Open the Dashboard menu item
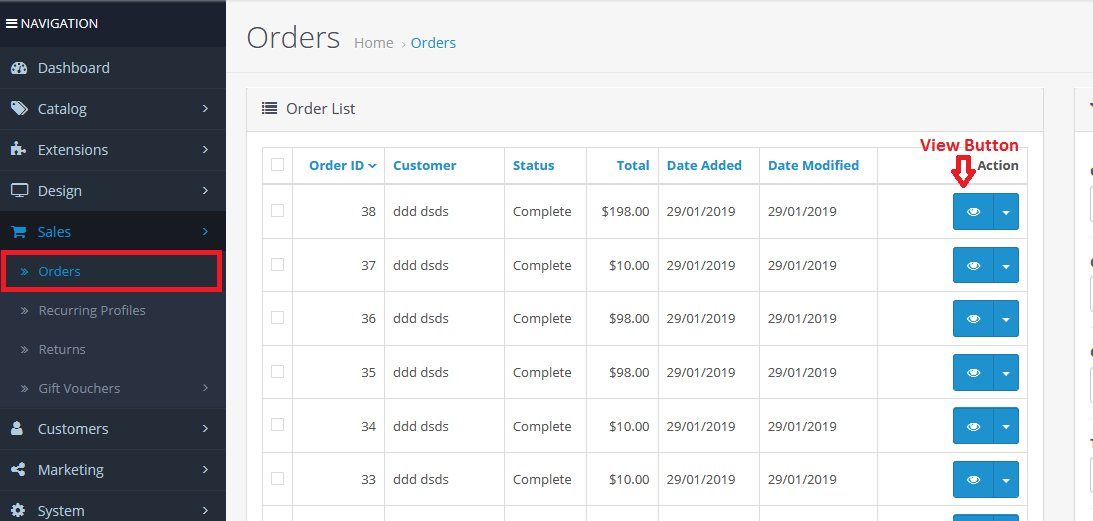1093x521 pixels. (113, 68)
